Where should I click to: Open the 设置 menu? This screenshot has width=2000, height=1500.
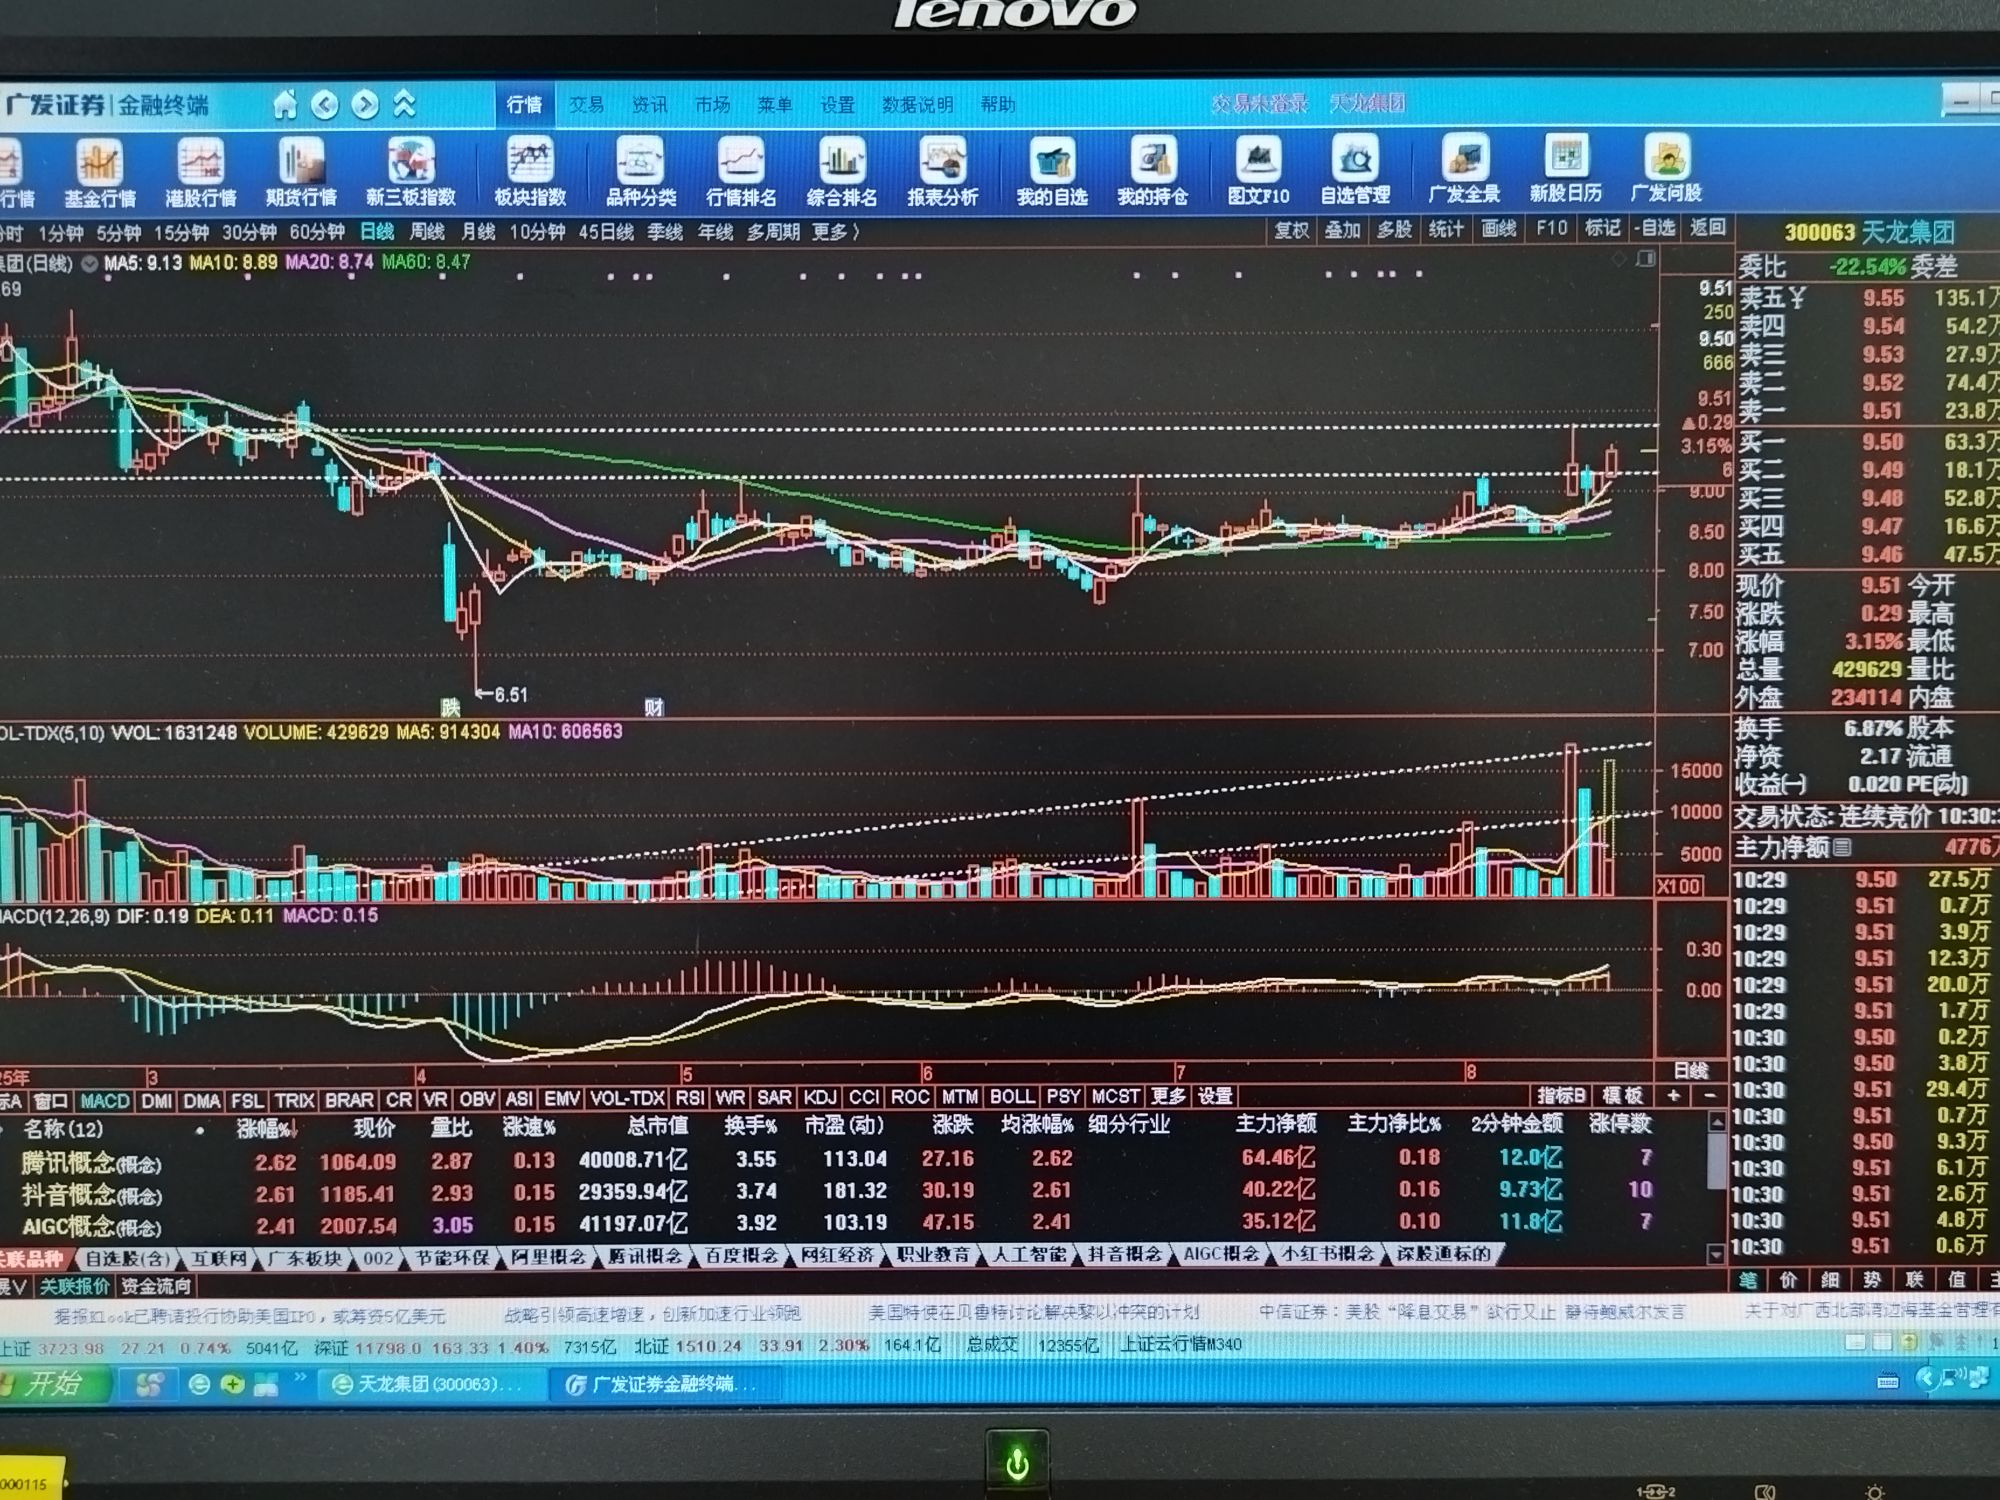coord(838,105)
